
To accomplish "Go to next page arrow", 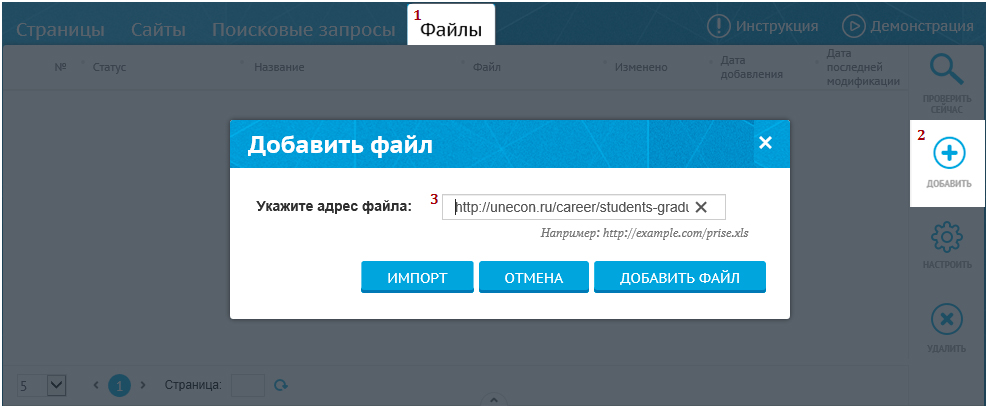I will pyautogui.click(x=143, y=385).
